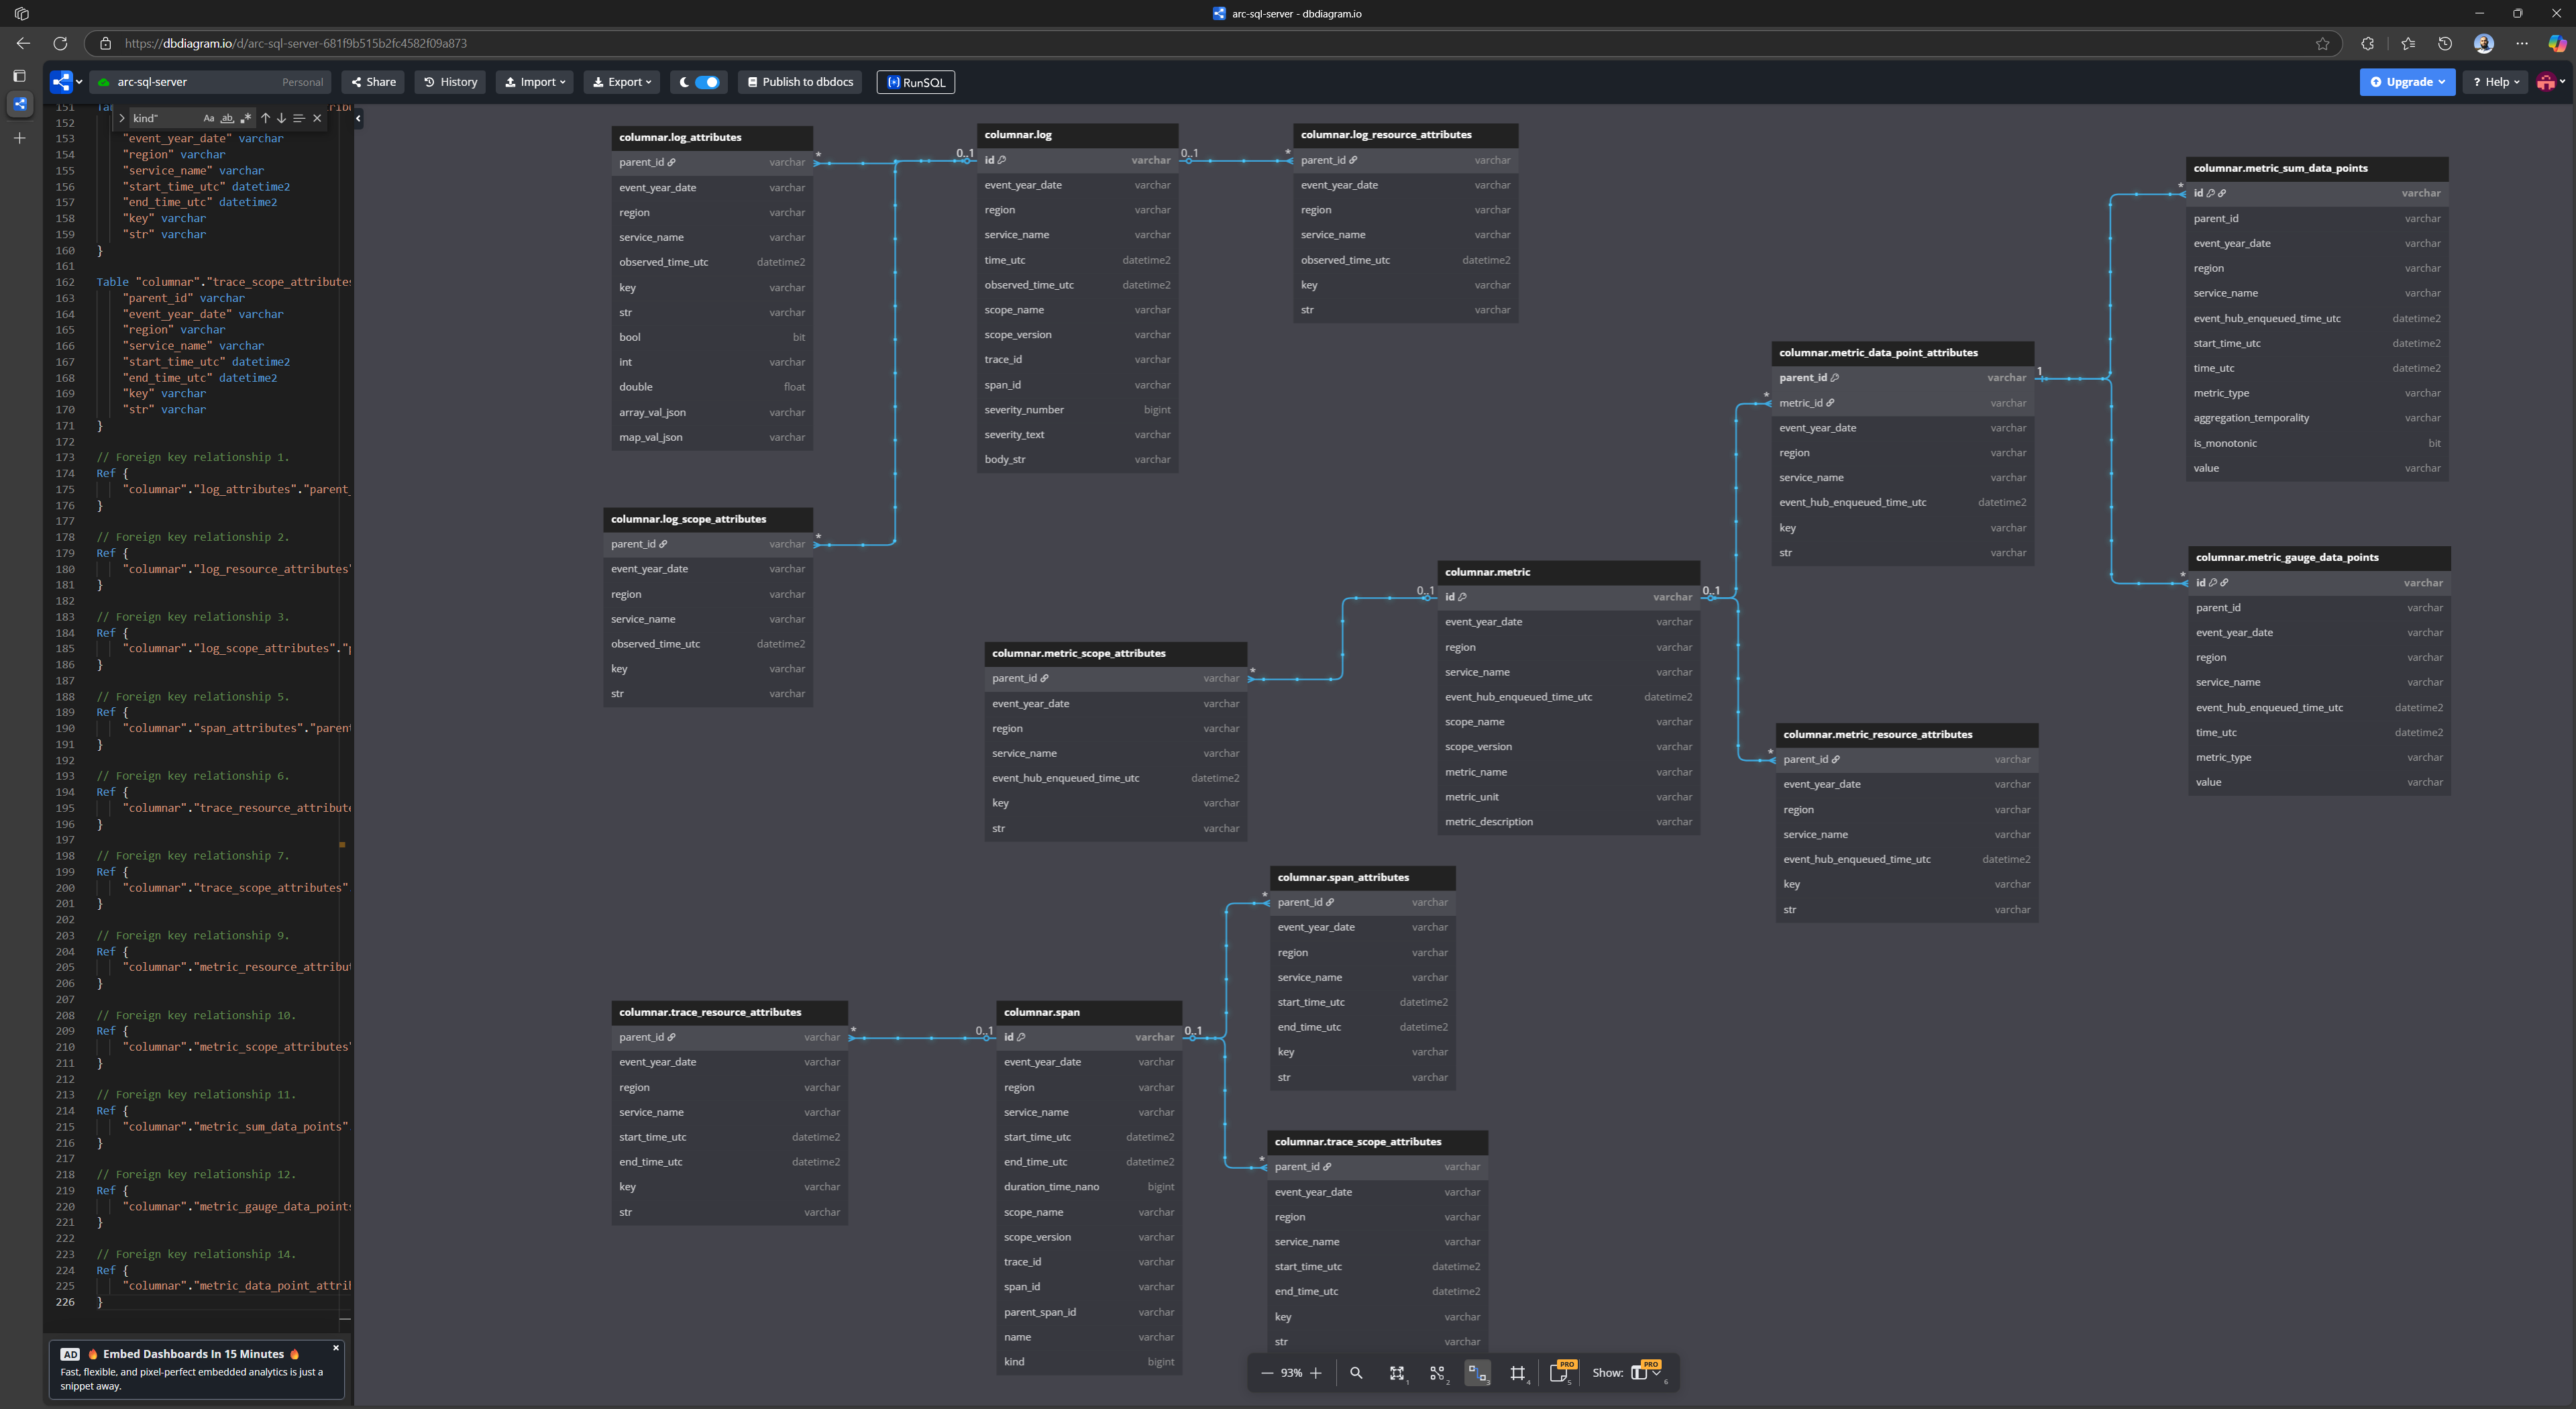This screenshot has height=1409, width=2576.
Task: Close the Embed Dashboards ad
Action: (x=336, y=1348)
